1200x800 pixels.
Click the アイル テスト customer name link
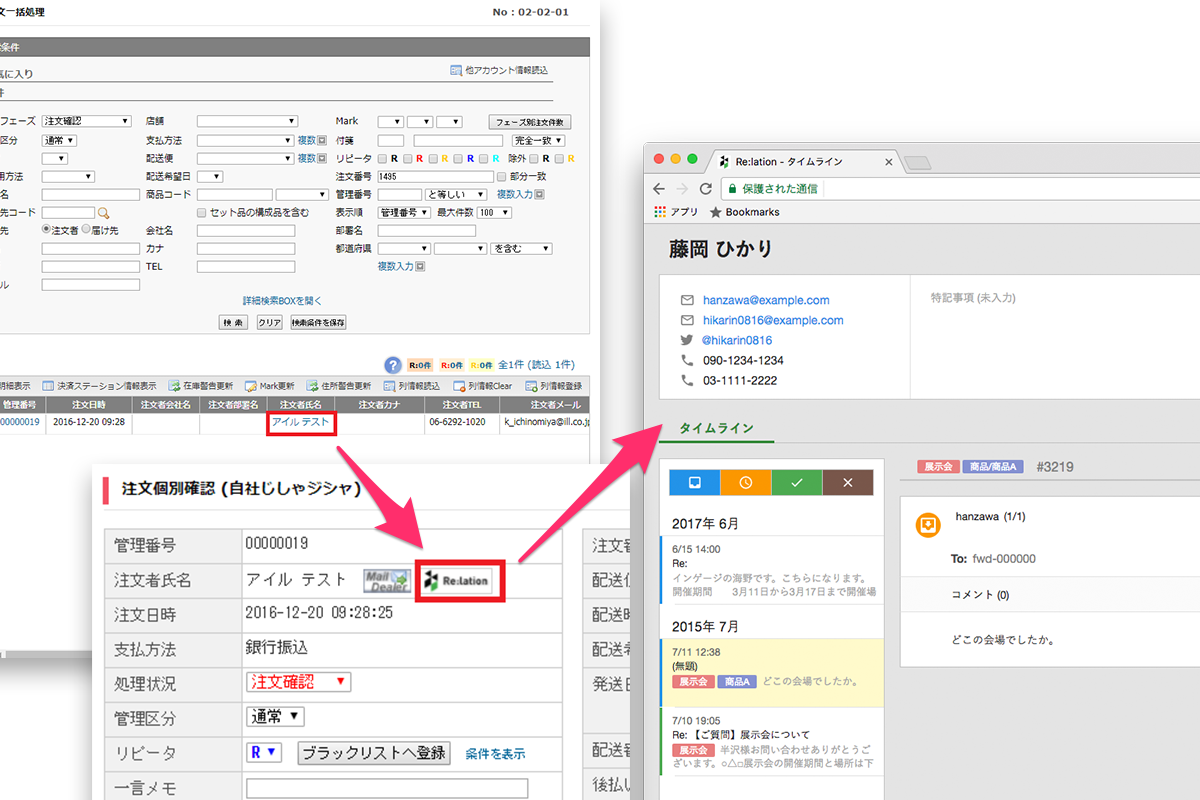point(300,423)
